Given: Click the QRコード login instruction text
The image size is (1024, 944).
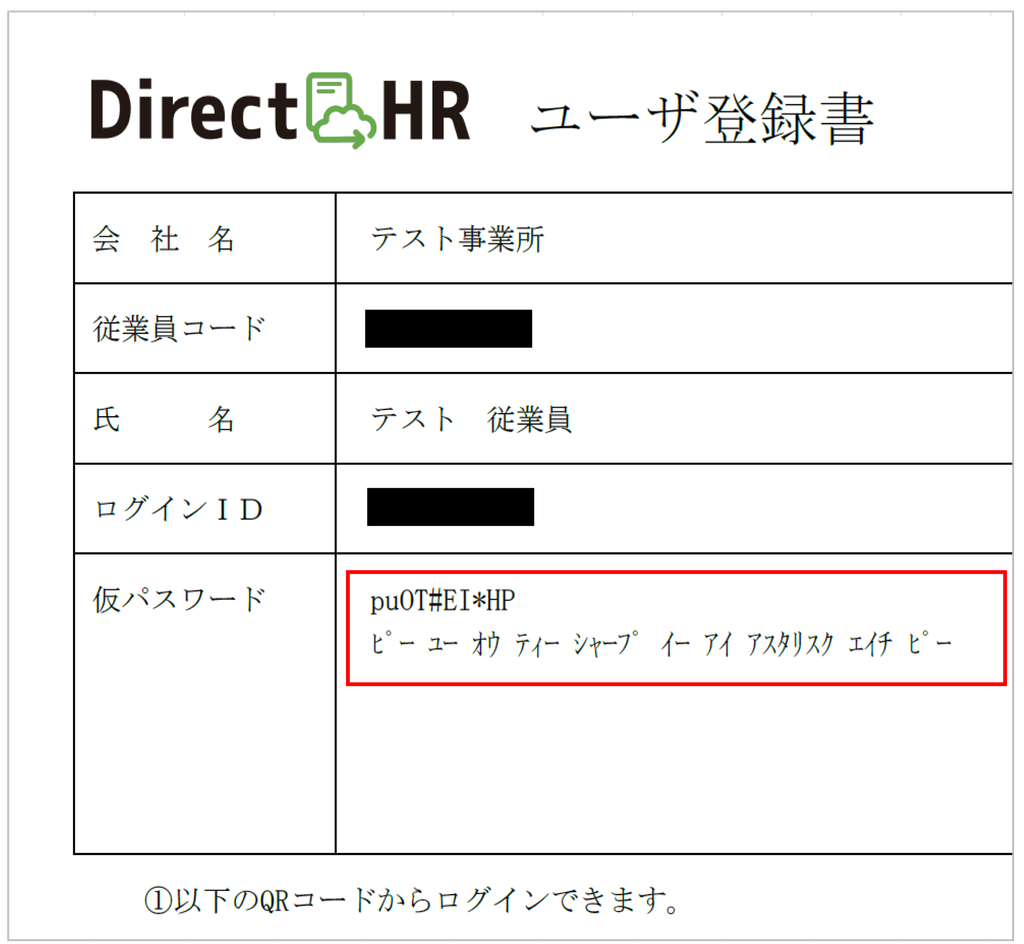Looking at the screenshot, I should [x=411, y=900].
